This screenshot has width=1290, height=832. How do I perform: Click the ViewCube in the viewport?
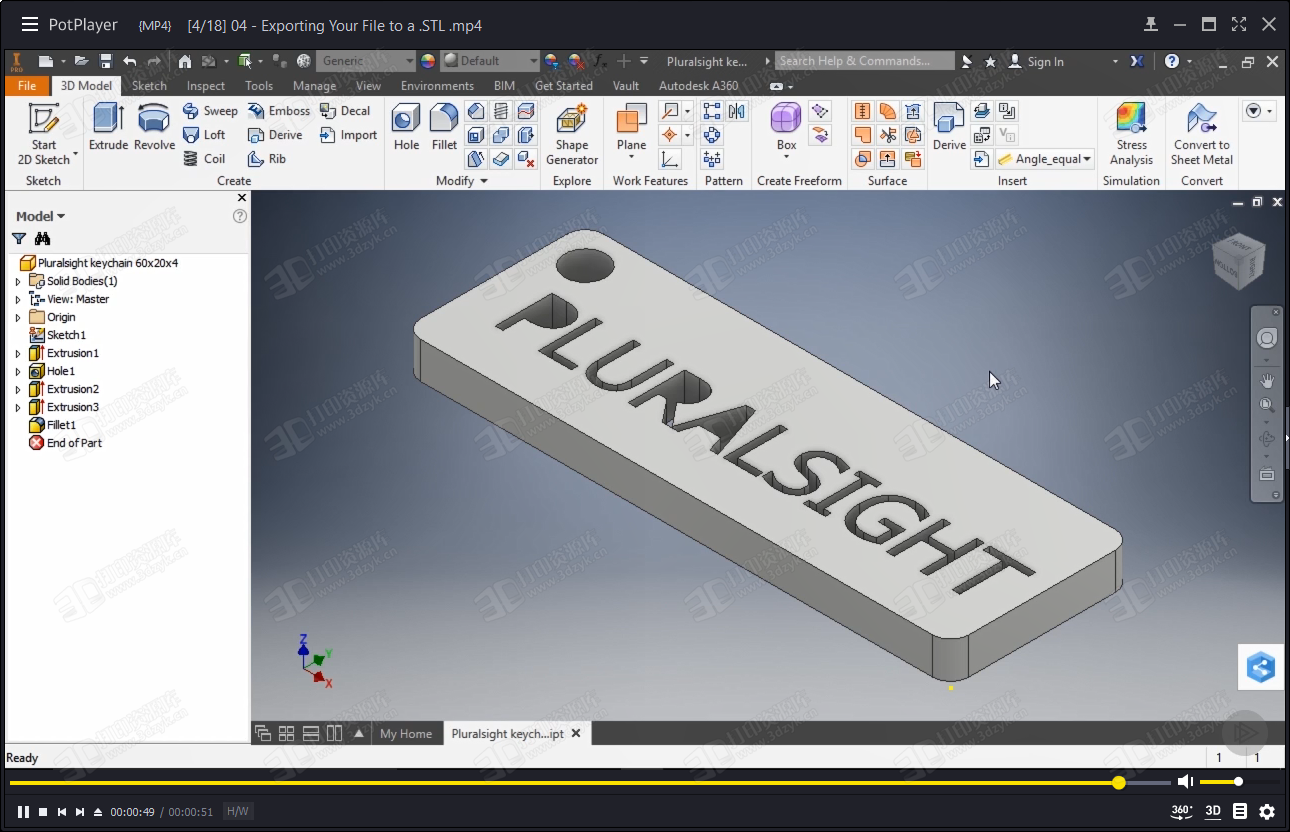pos(1238,261)
